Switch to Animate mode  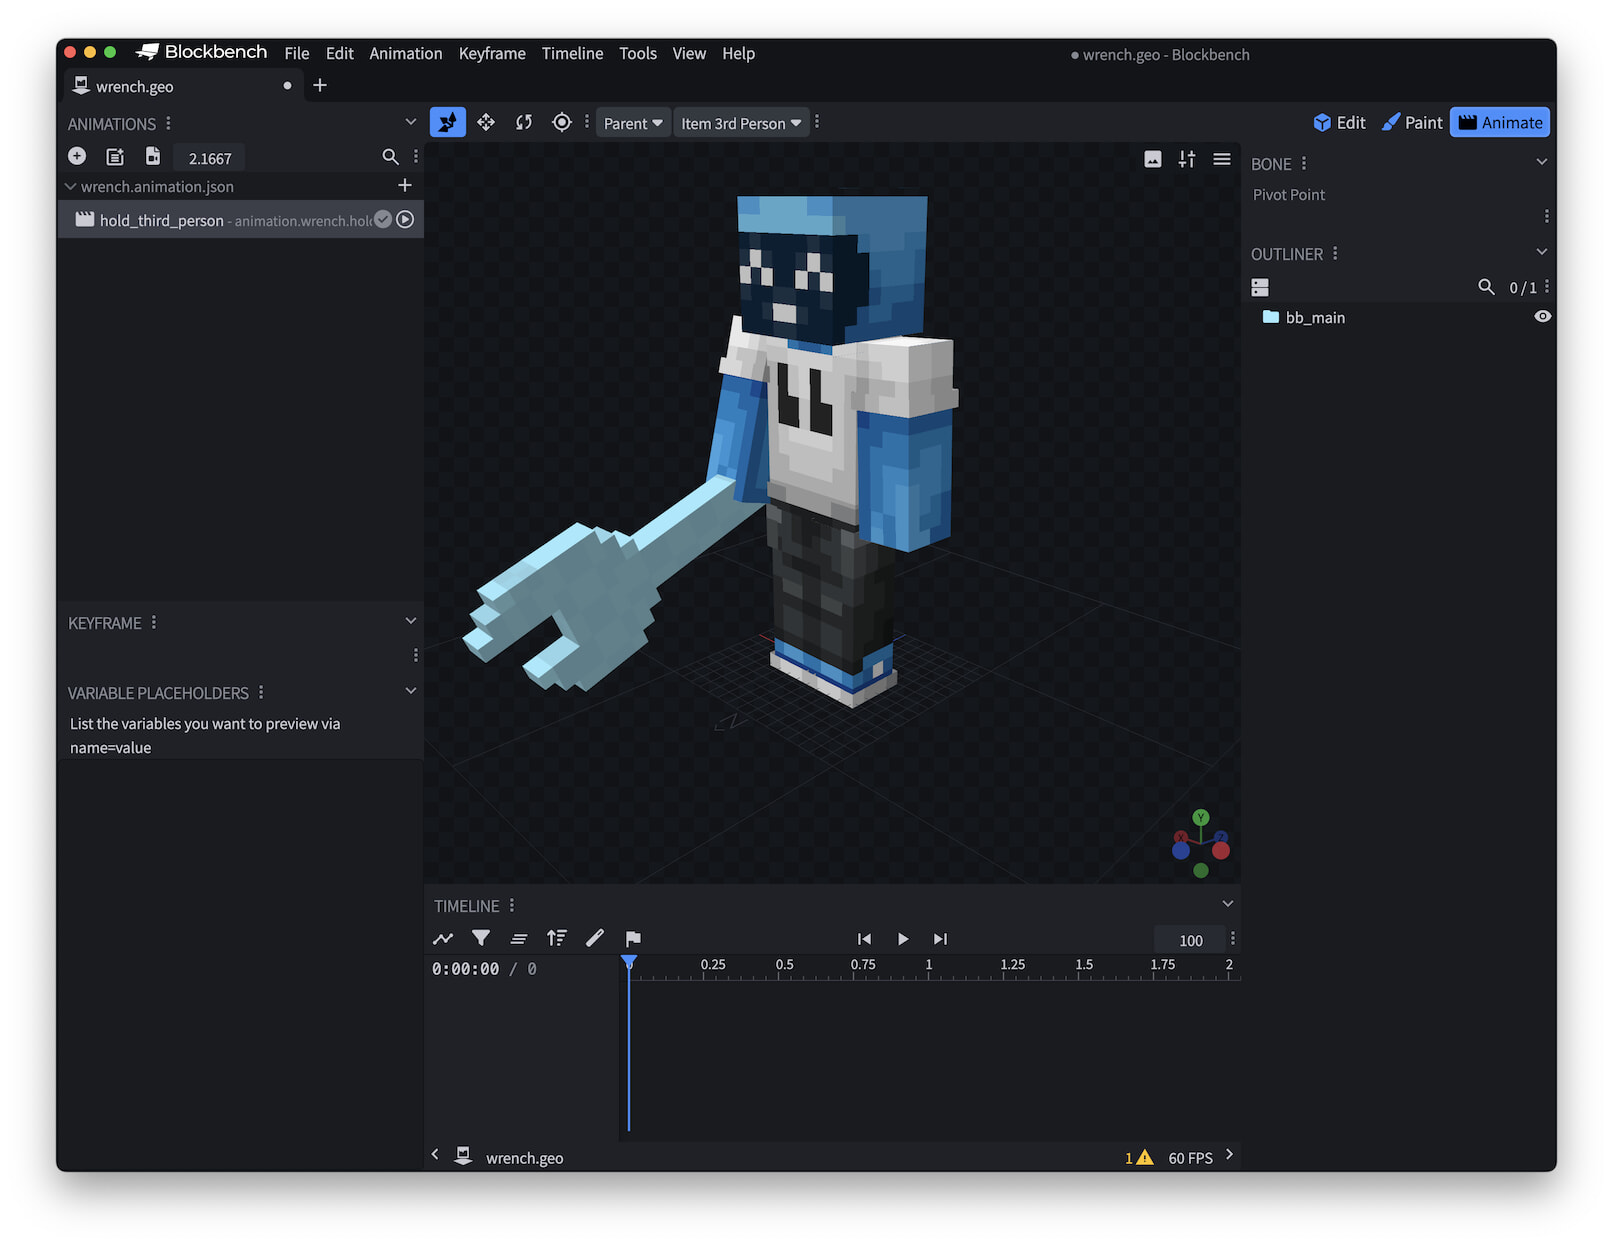1500,122
